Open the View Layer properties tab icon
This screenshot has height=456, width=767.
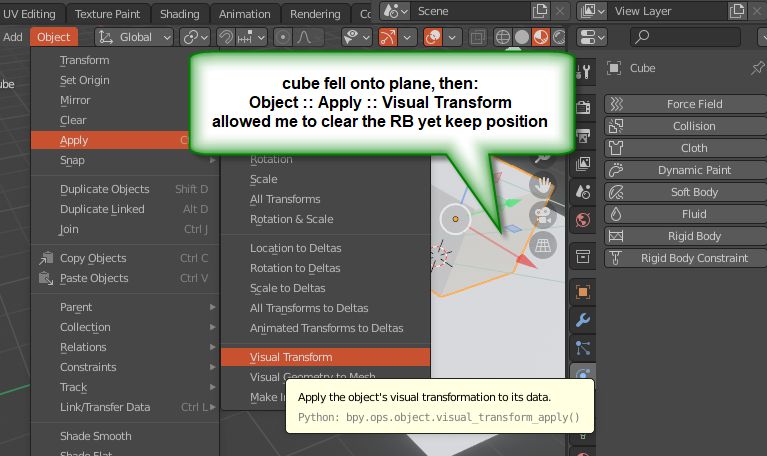[x=583, y=163]
